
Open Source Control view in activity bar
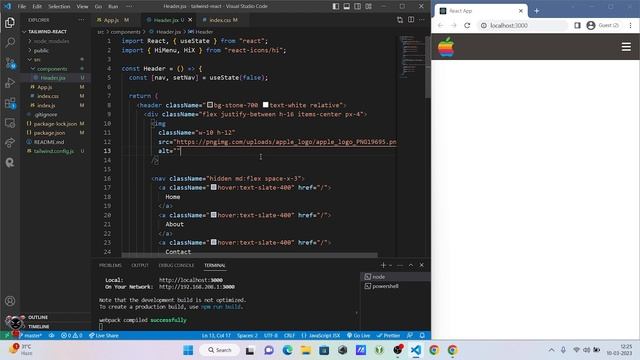(x=10, y=62)
